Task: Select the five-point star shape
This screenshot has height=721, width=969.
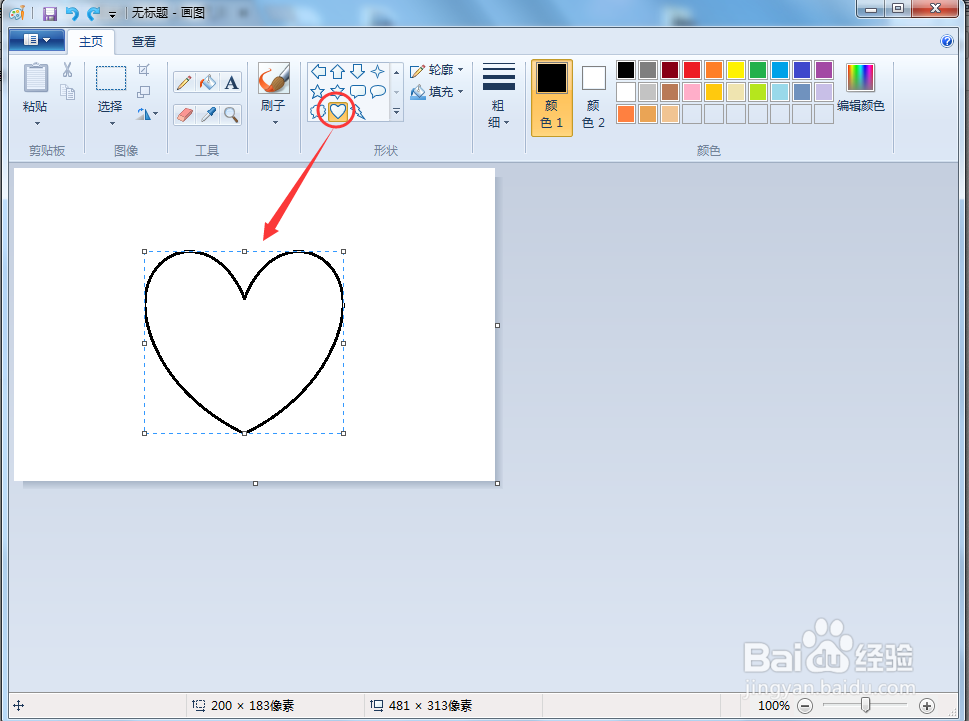Action: (x=318, y=91)
